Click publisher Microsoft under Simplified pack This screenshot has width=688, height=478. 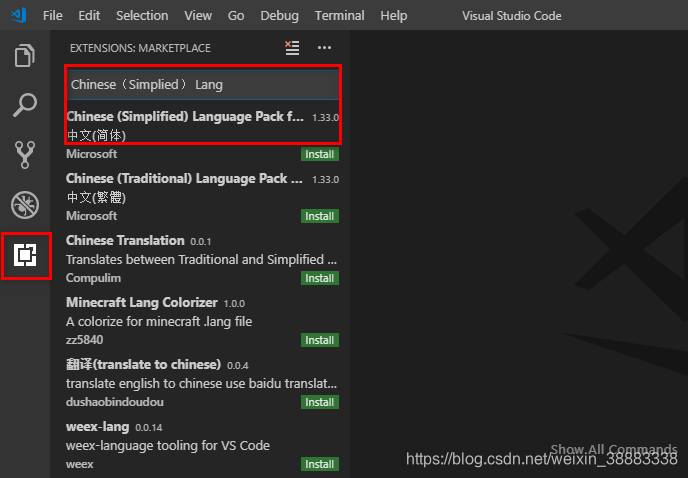point(91,154)
